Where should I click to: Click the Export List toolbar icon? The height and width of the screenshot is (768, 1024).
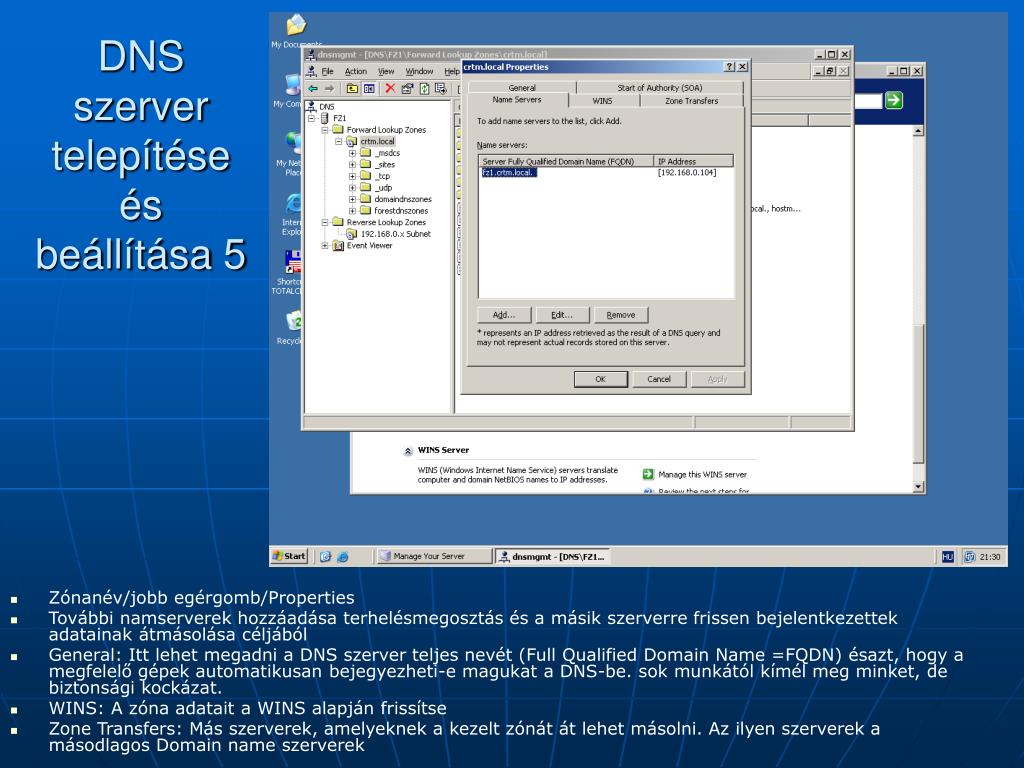441,88
